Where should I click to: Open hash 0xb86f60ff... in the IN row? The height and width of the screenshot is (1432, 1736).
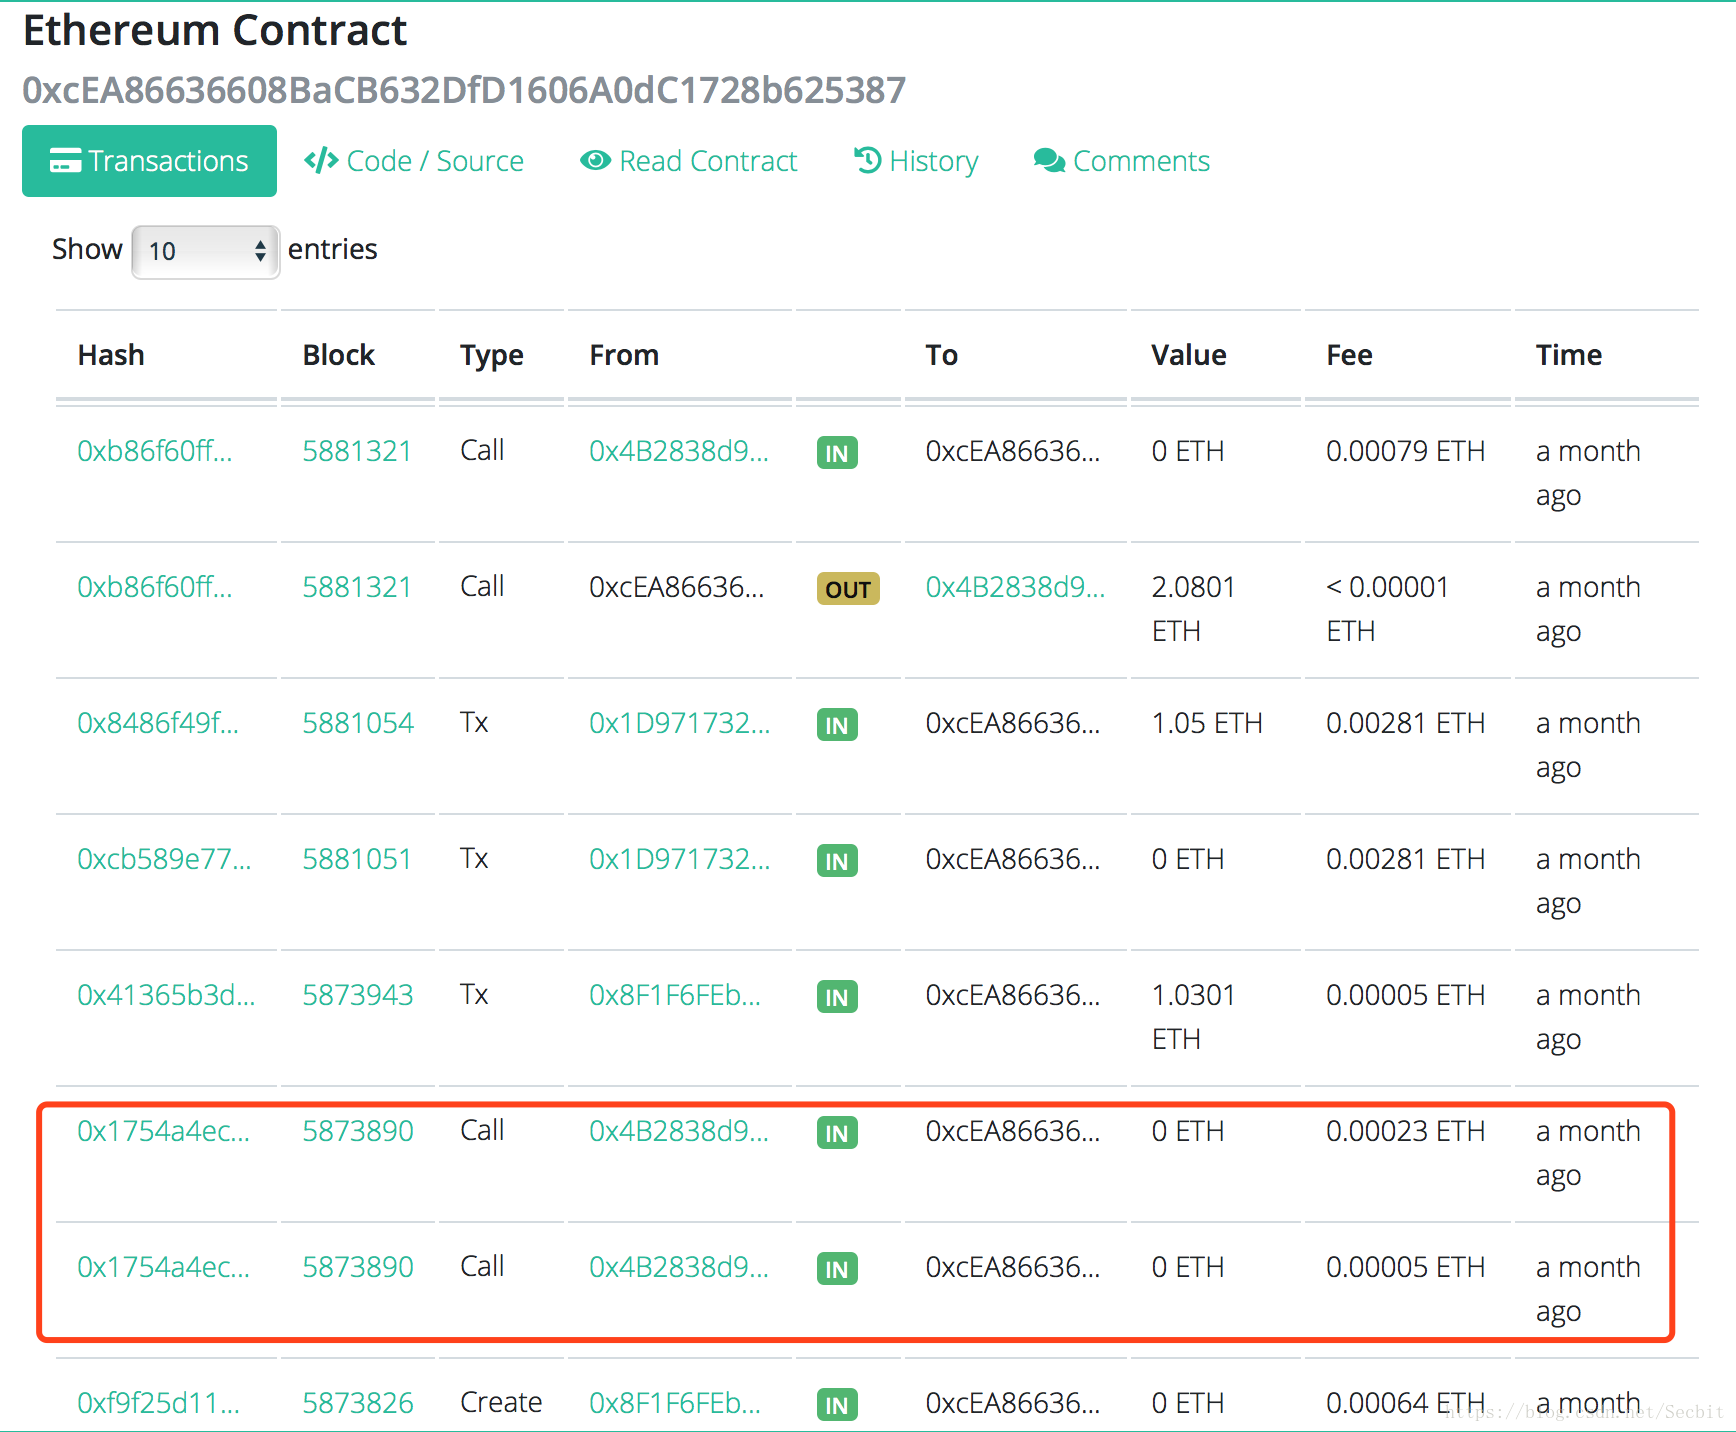[x=155, y=451]
